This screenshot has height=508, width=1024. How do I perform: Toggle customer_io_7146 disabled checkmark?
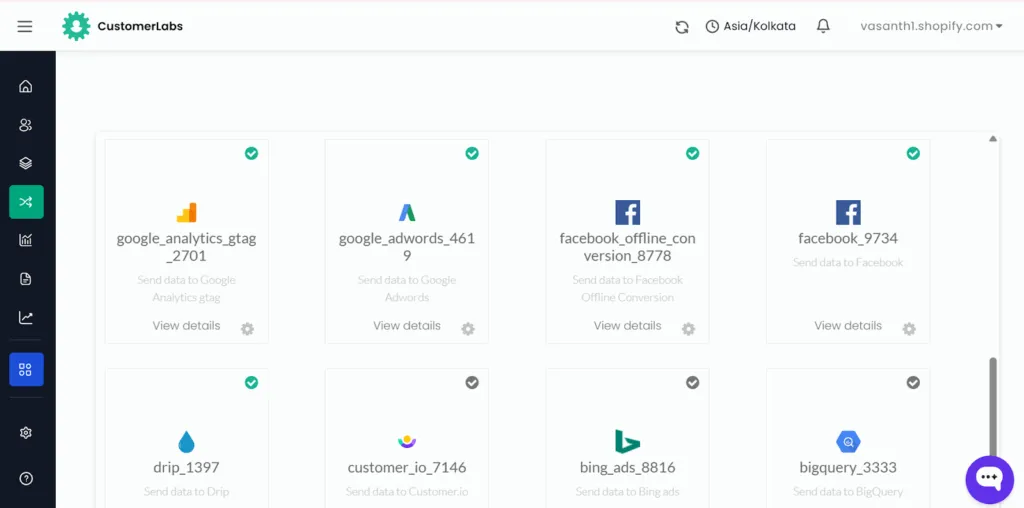[472, 383]
